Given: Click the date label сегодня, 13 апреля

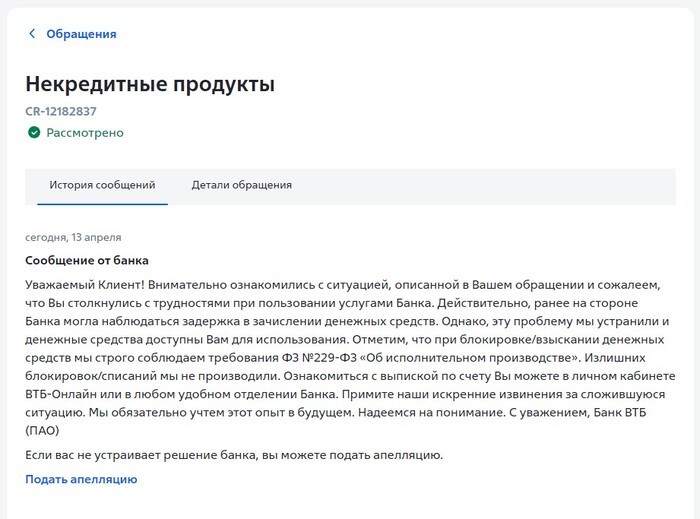Looking at the screenshot, I should pos(73,237).
